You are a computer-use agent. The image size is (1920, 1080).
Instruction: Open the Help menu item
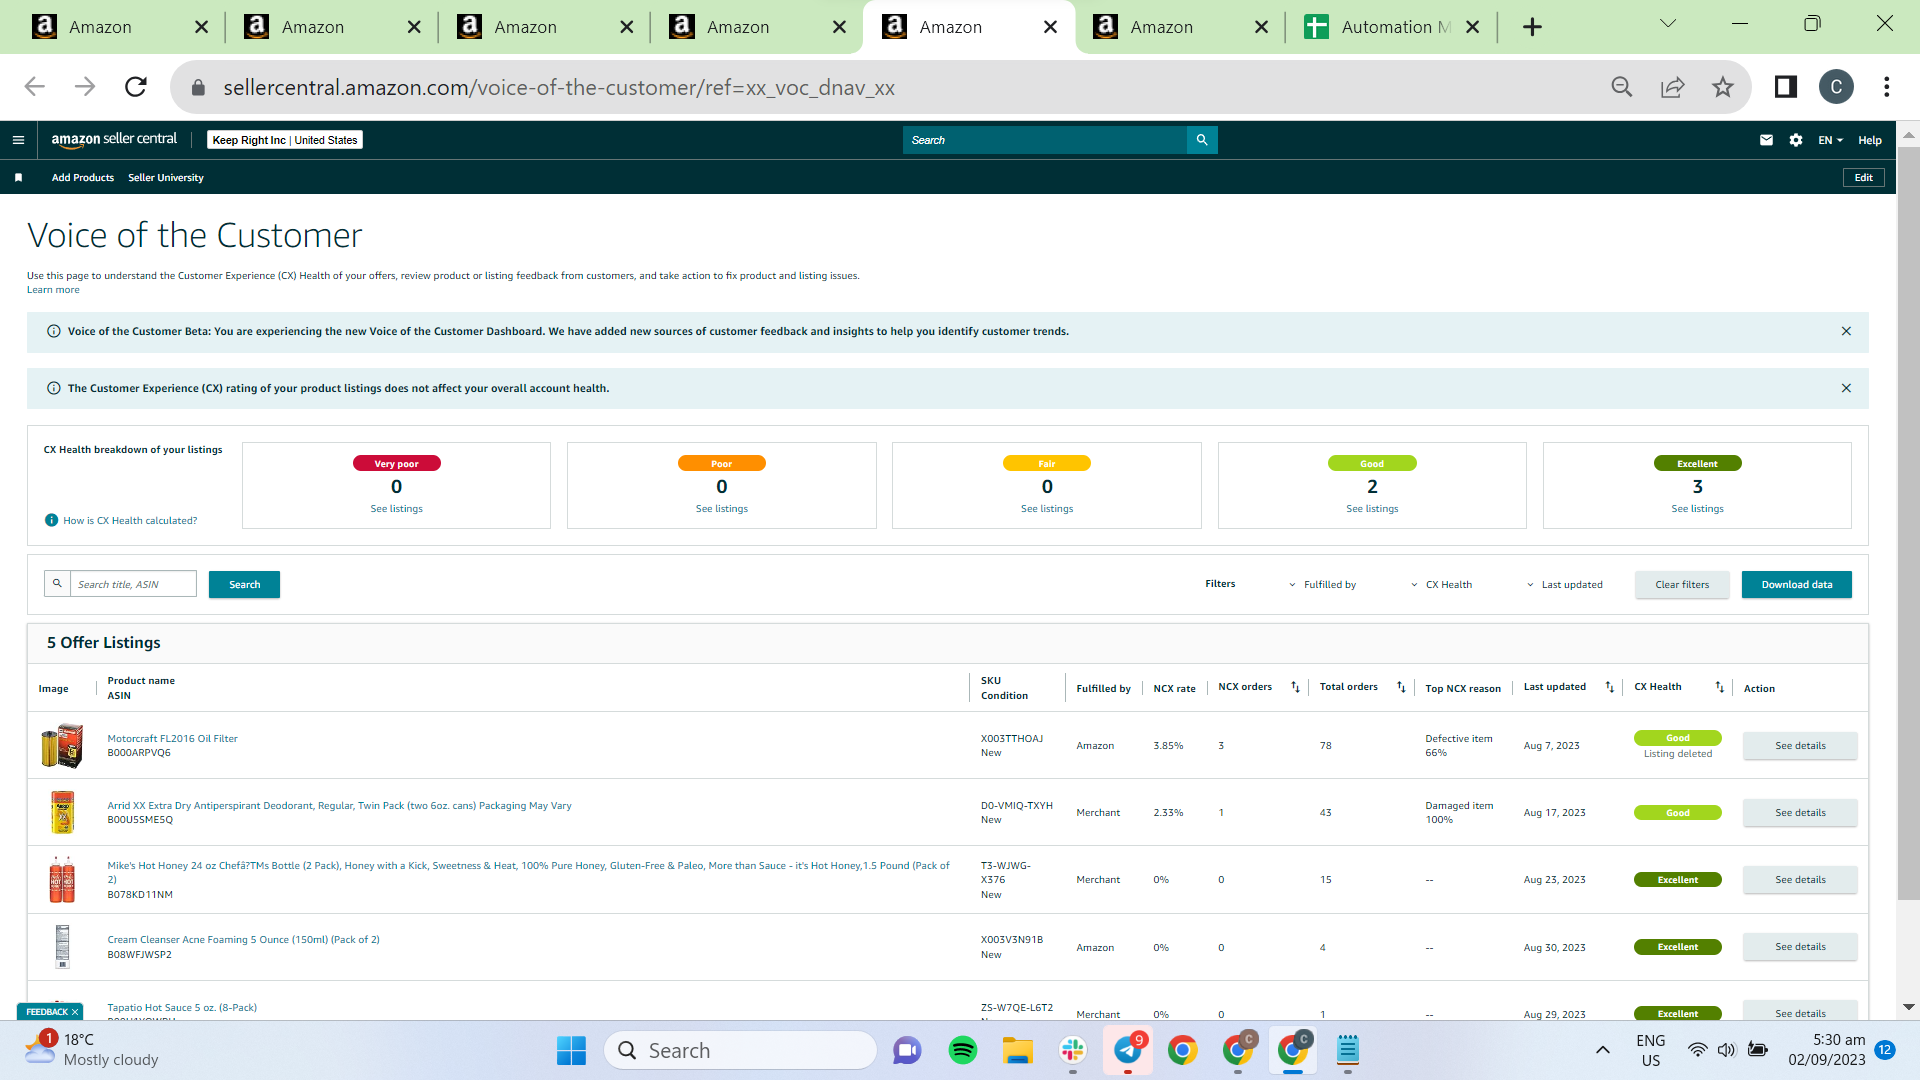1870,140
